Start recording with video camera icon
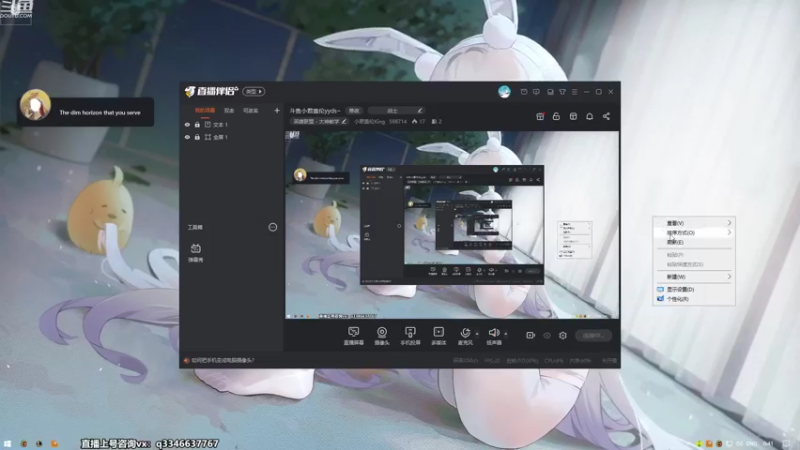Image resolution: width=800 pixels, height=450 pixels. (531, 335)
